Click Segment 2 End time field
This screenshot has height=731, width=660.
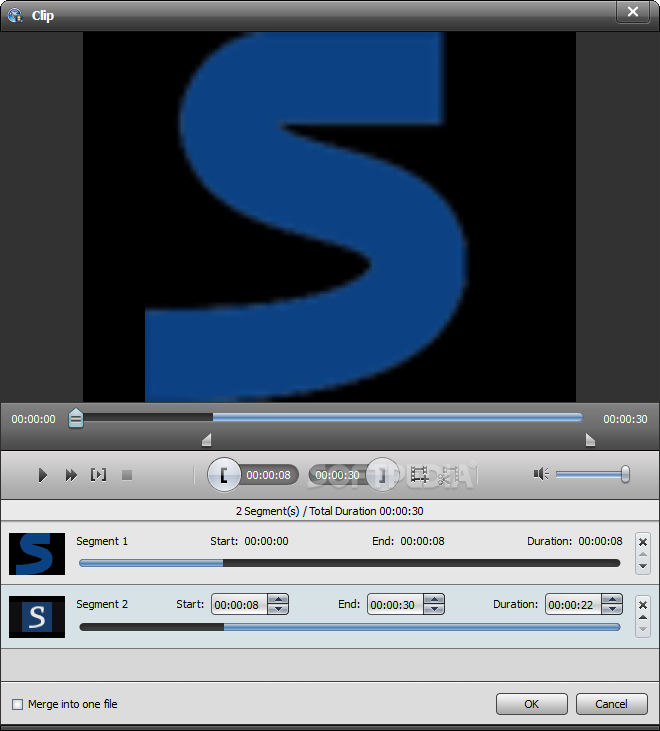click(395, 605)
